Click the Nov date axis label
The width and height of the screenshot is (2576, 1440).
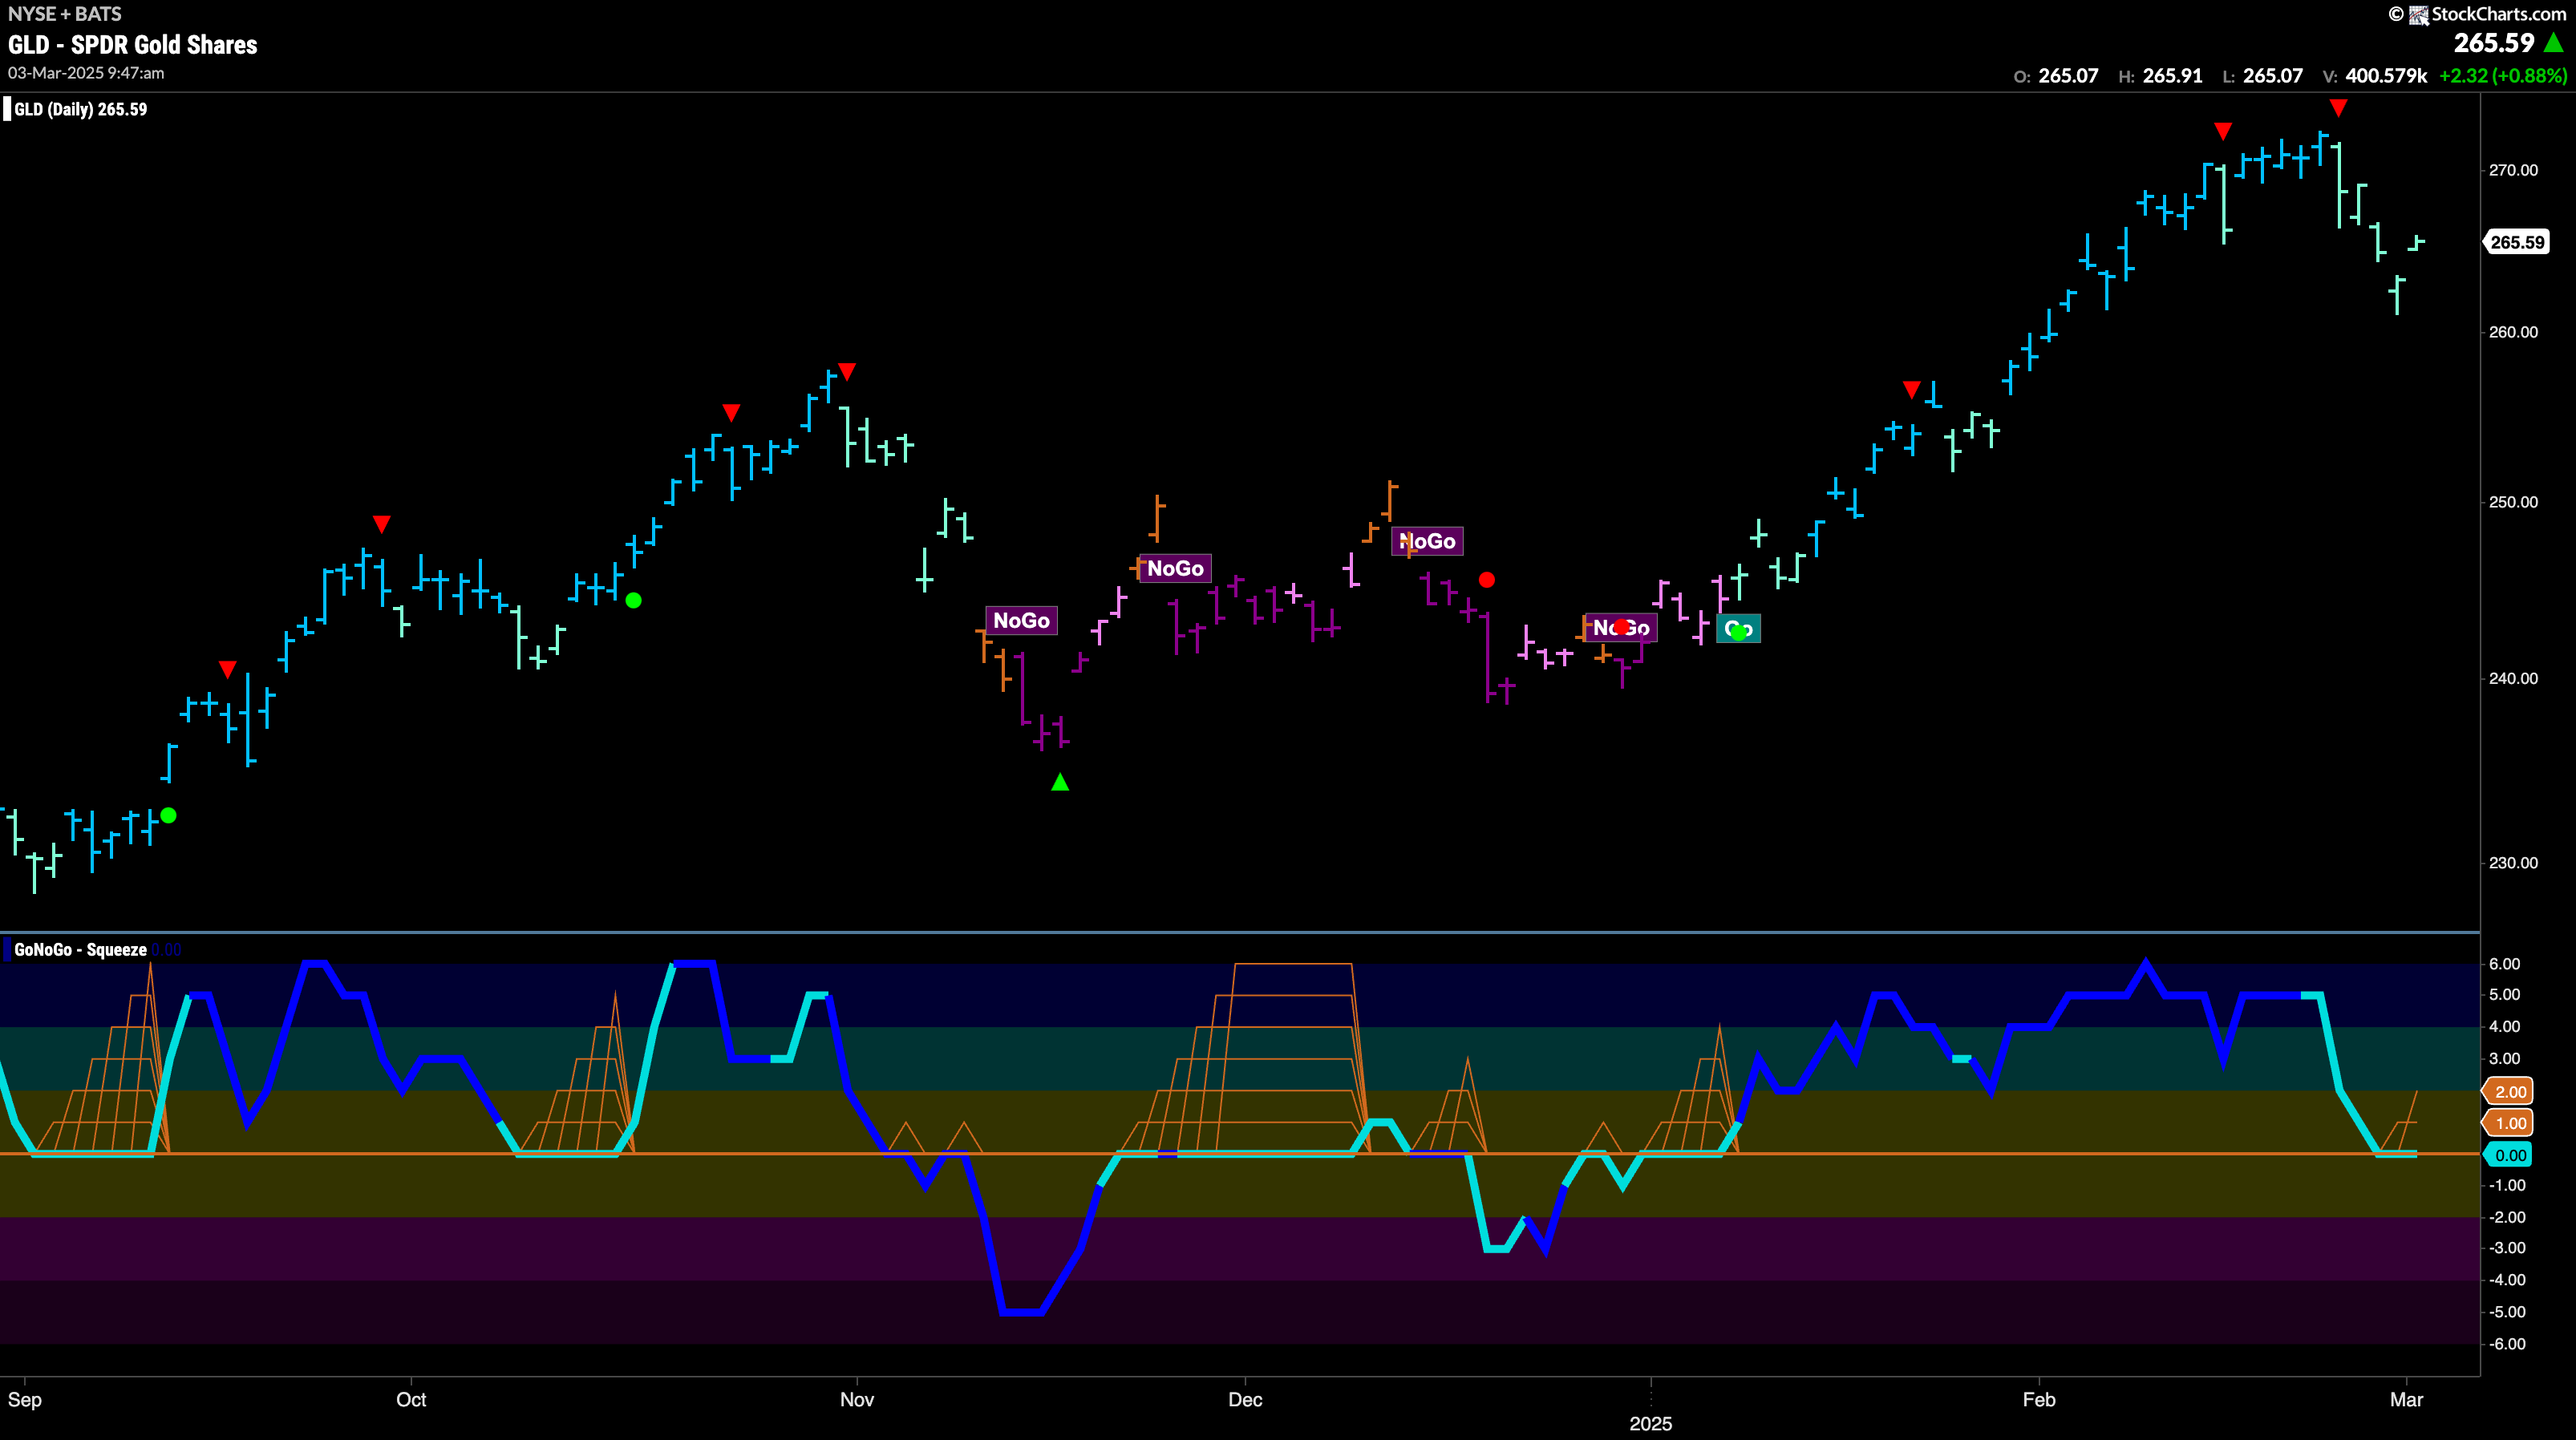click(857, 1399)
